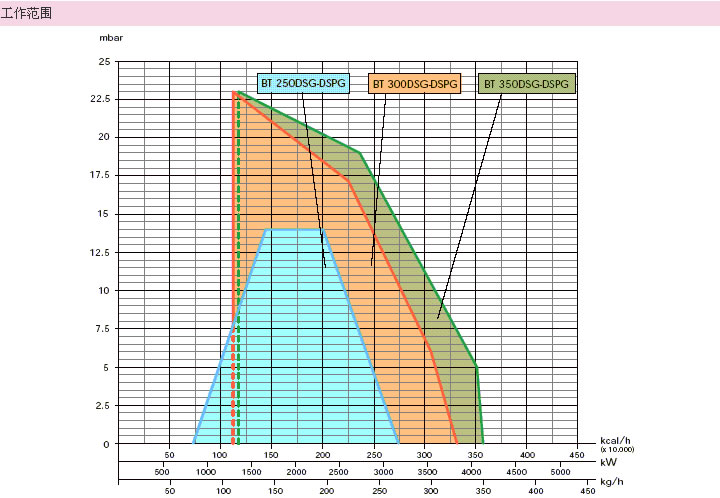720x498 pixels.
Task: Click the kW axis unit label
Action: 607,462
